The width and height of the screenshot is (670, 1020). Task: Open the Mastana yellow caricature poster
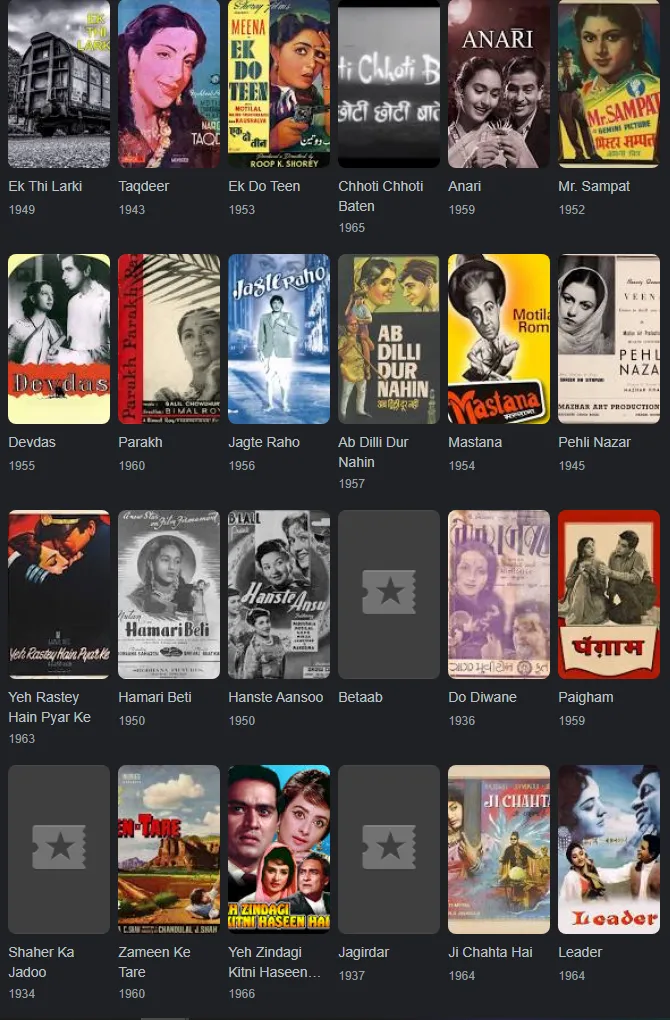tap(499, 339)
